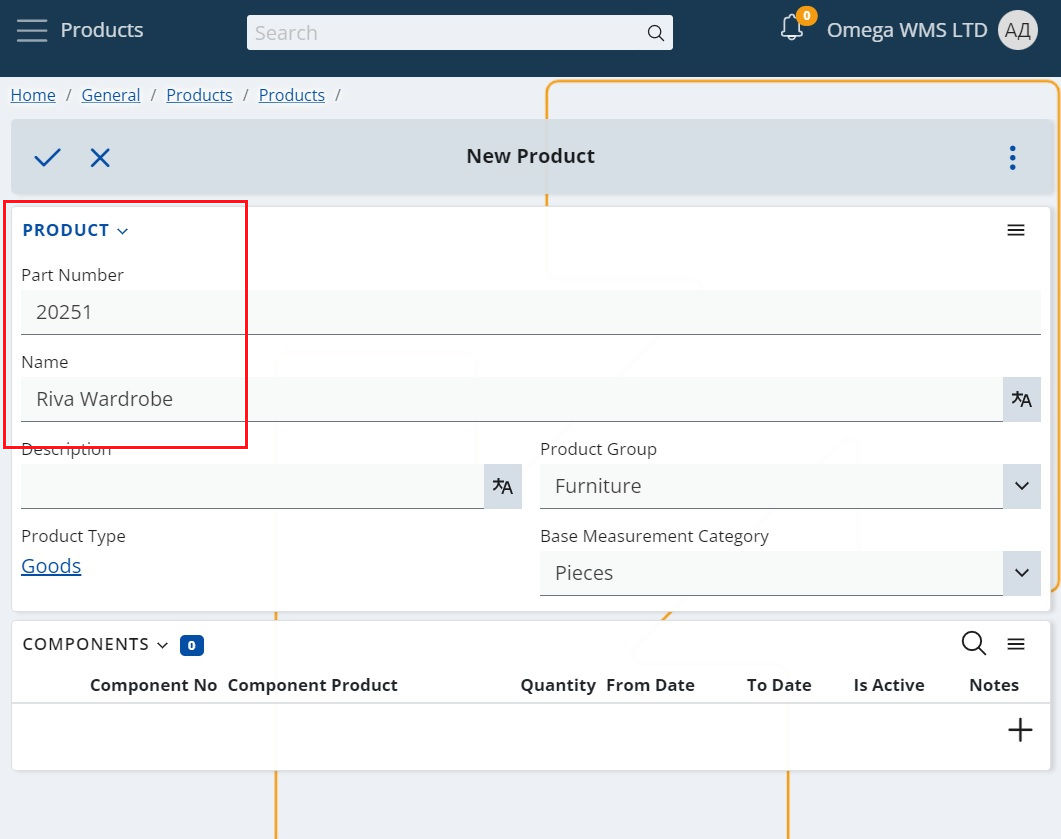Click the Component Product column header
This screenshot has height=839, width=1061.
[313, 685]
